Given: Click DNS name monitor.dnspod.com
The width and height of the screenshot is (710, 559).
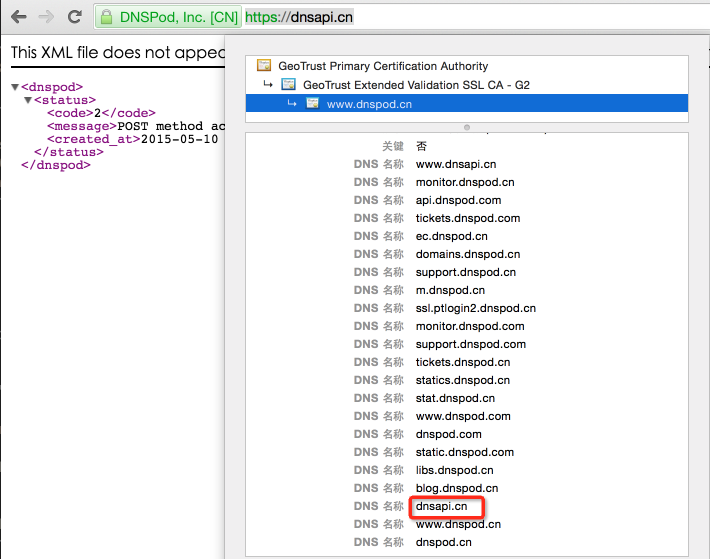Looking at the screenshot, I should 470,326.
